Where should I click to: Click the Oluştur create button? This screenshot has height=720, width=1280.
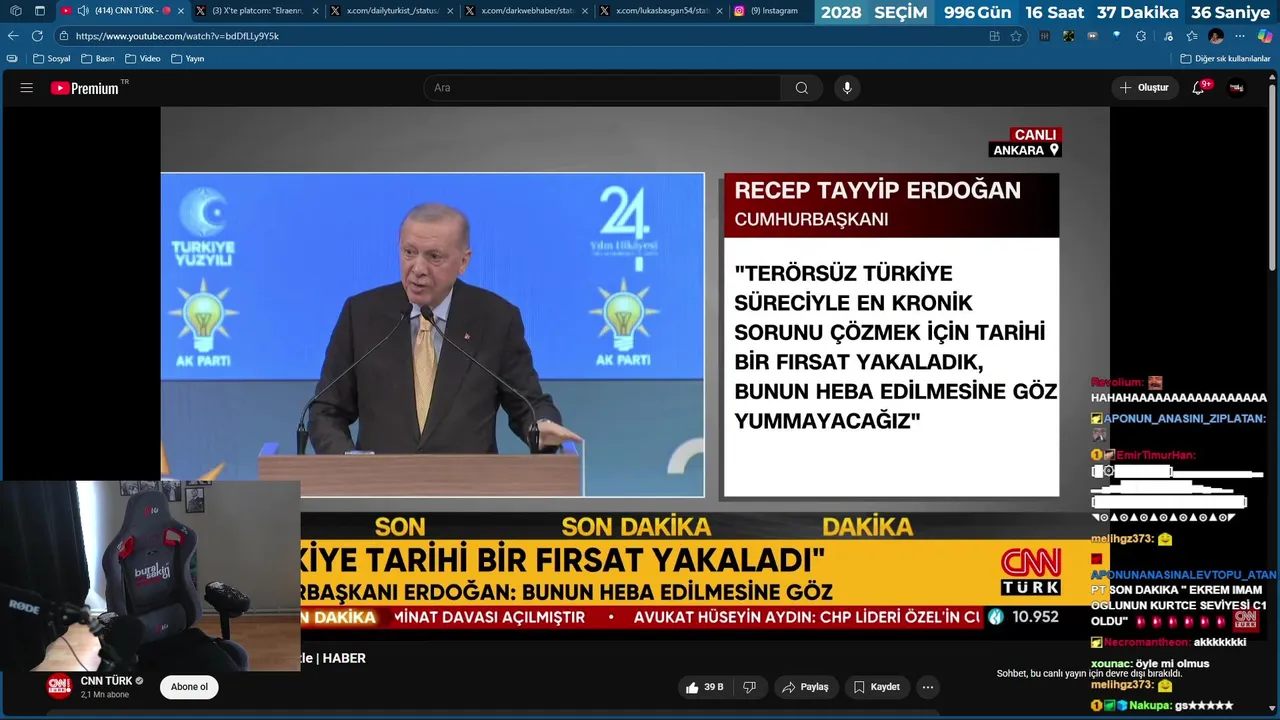pos(1144,88)
